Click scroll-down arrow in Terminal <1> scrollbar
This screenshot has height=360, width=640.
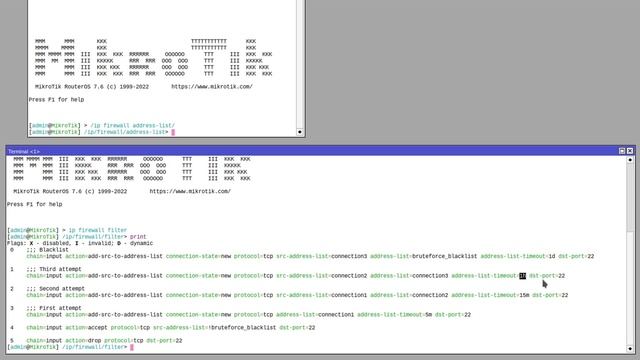[630, 349]
